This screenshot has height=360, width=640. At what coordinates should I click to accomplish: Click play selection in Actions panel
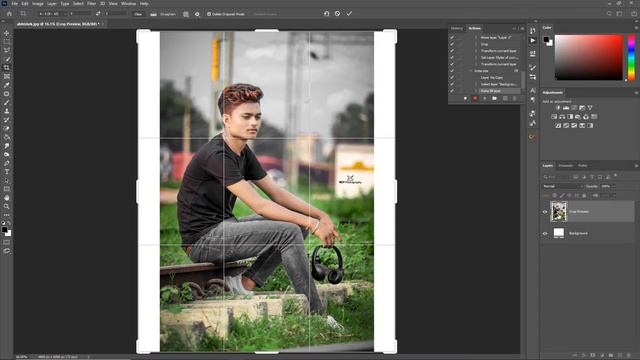click(x=484, y=98)
